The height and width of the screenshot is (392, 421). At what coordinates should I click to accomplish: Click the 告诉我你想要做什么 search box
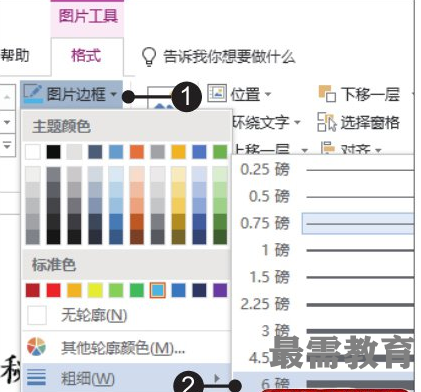coord(229,57)
